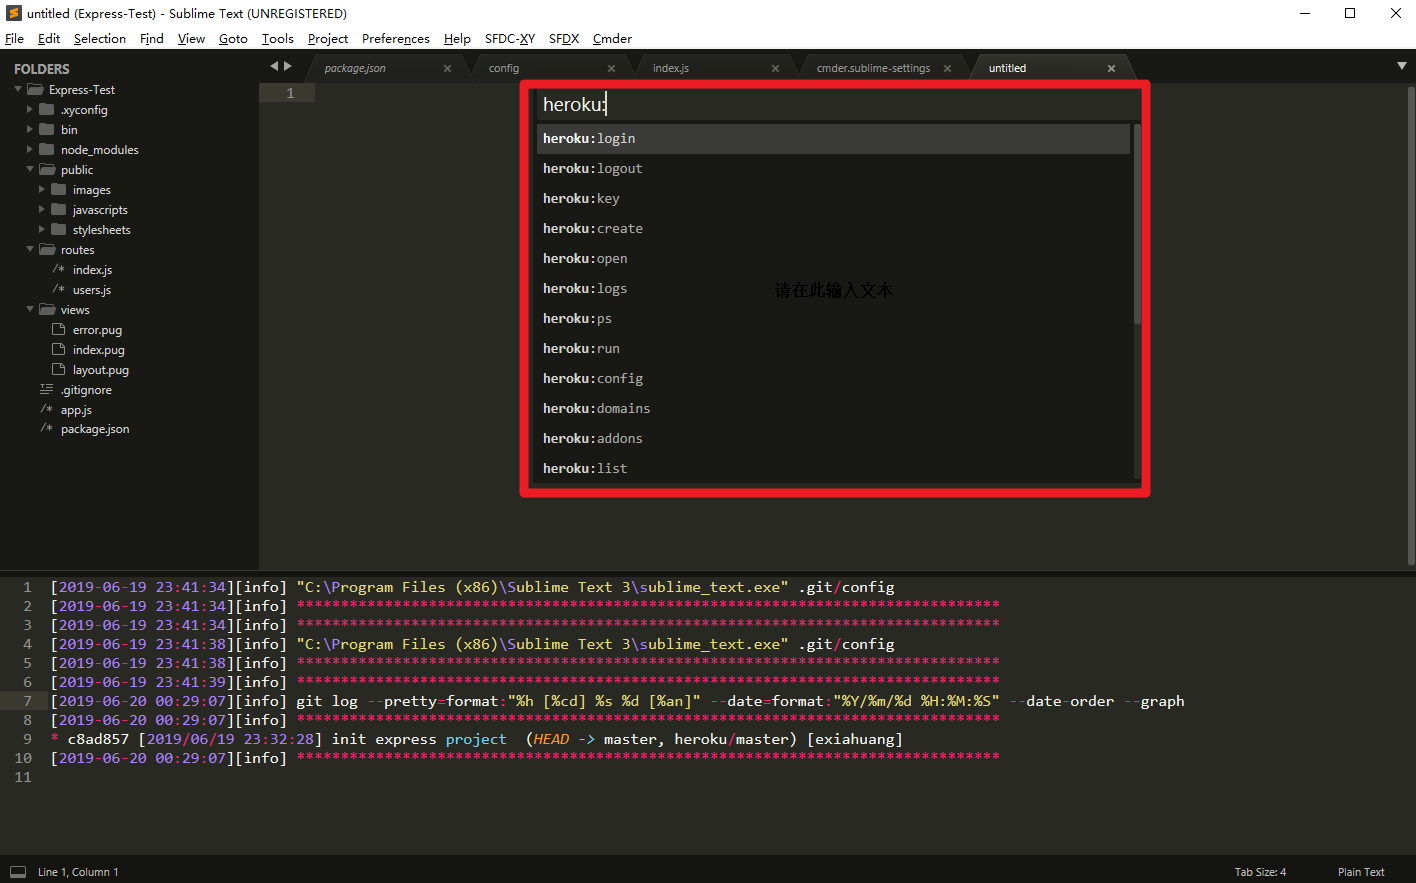Click the error.pug file icon

(x=58, y=329)
